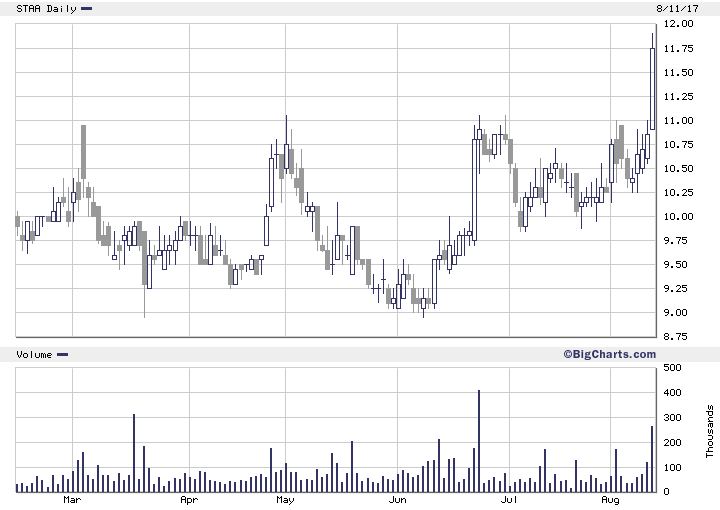Click the 200 volume axis label
The height and width of the screenshot is (510, 720).
coord(673,443)
